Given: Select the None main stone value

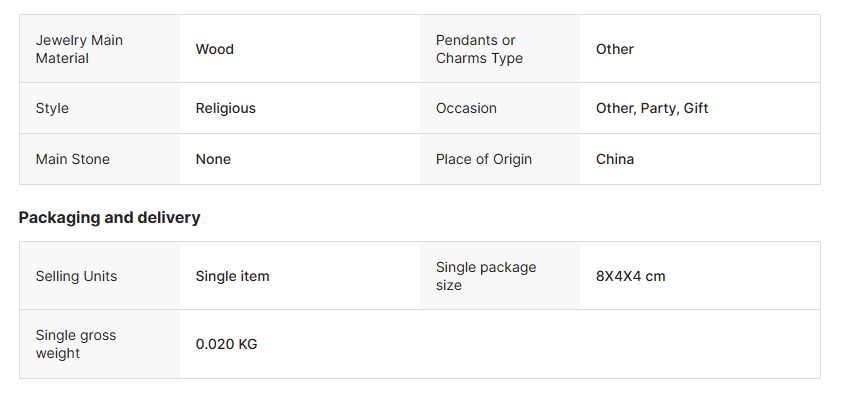Looking at the screenshot, I should click(x=213, y=159).
